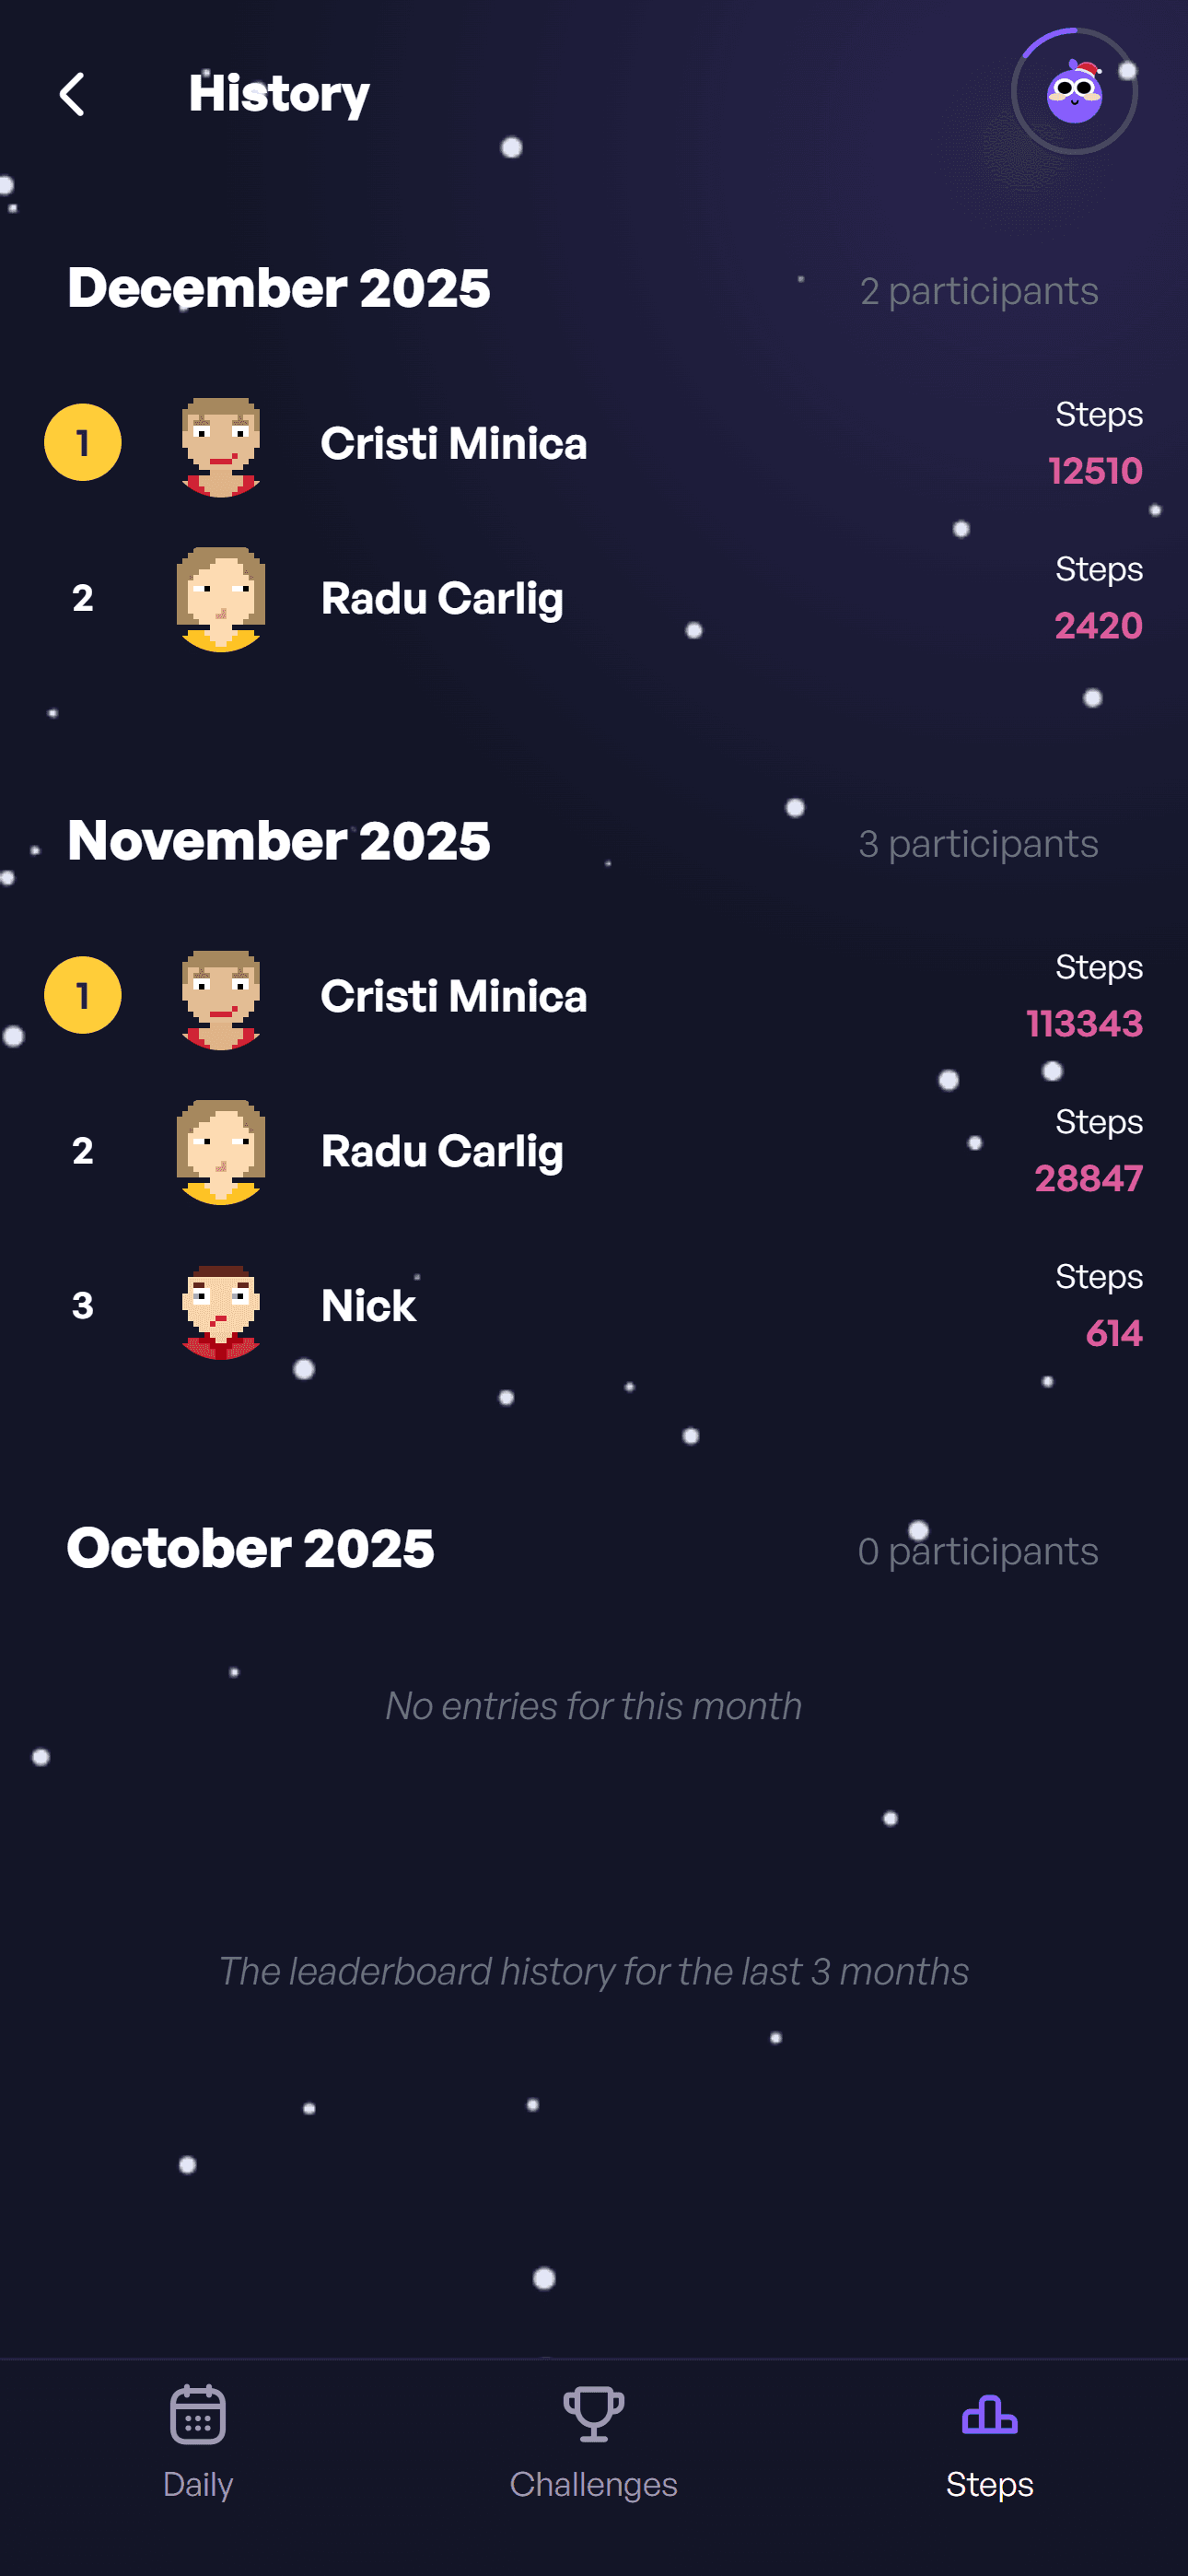Expand the December 2025 section
The image size is (1188, 2576).
click(279, 288)
